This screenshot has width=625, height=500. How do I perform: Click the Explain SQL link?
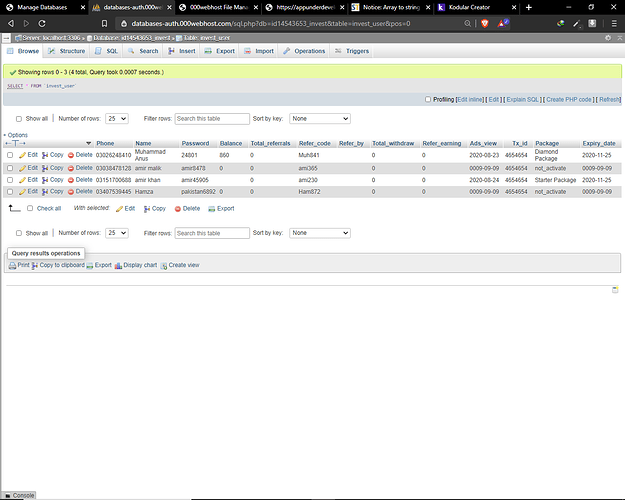[x=522, y=100]
